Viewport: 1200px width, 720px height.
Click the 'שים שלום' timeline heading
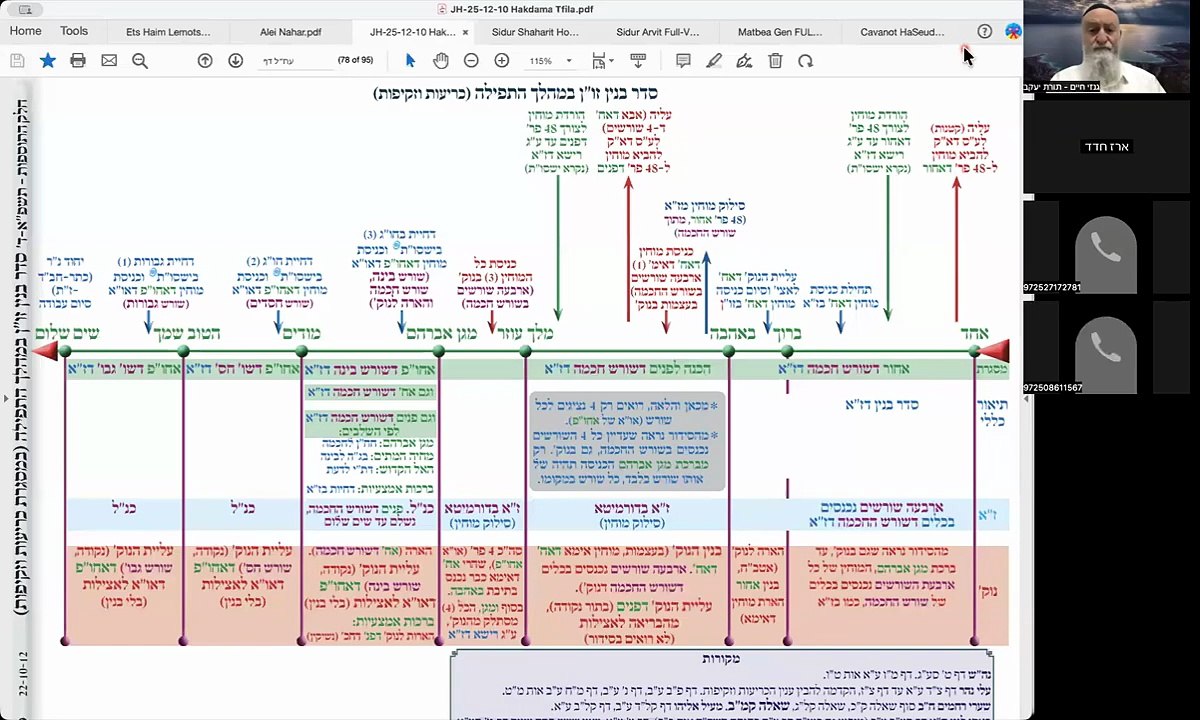[68, 333]
